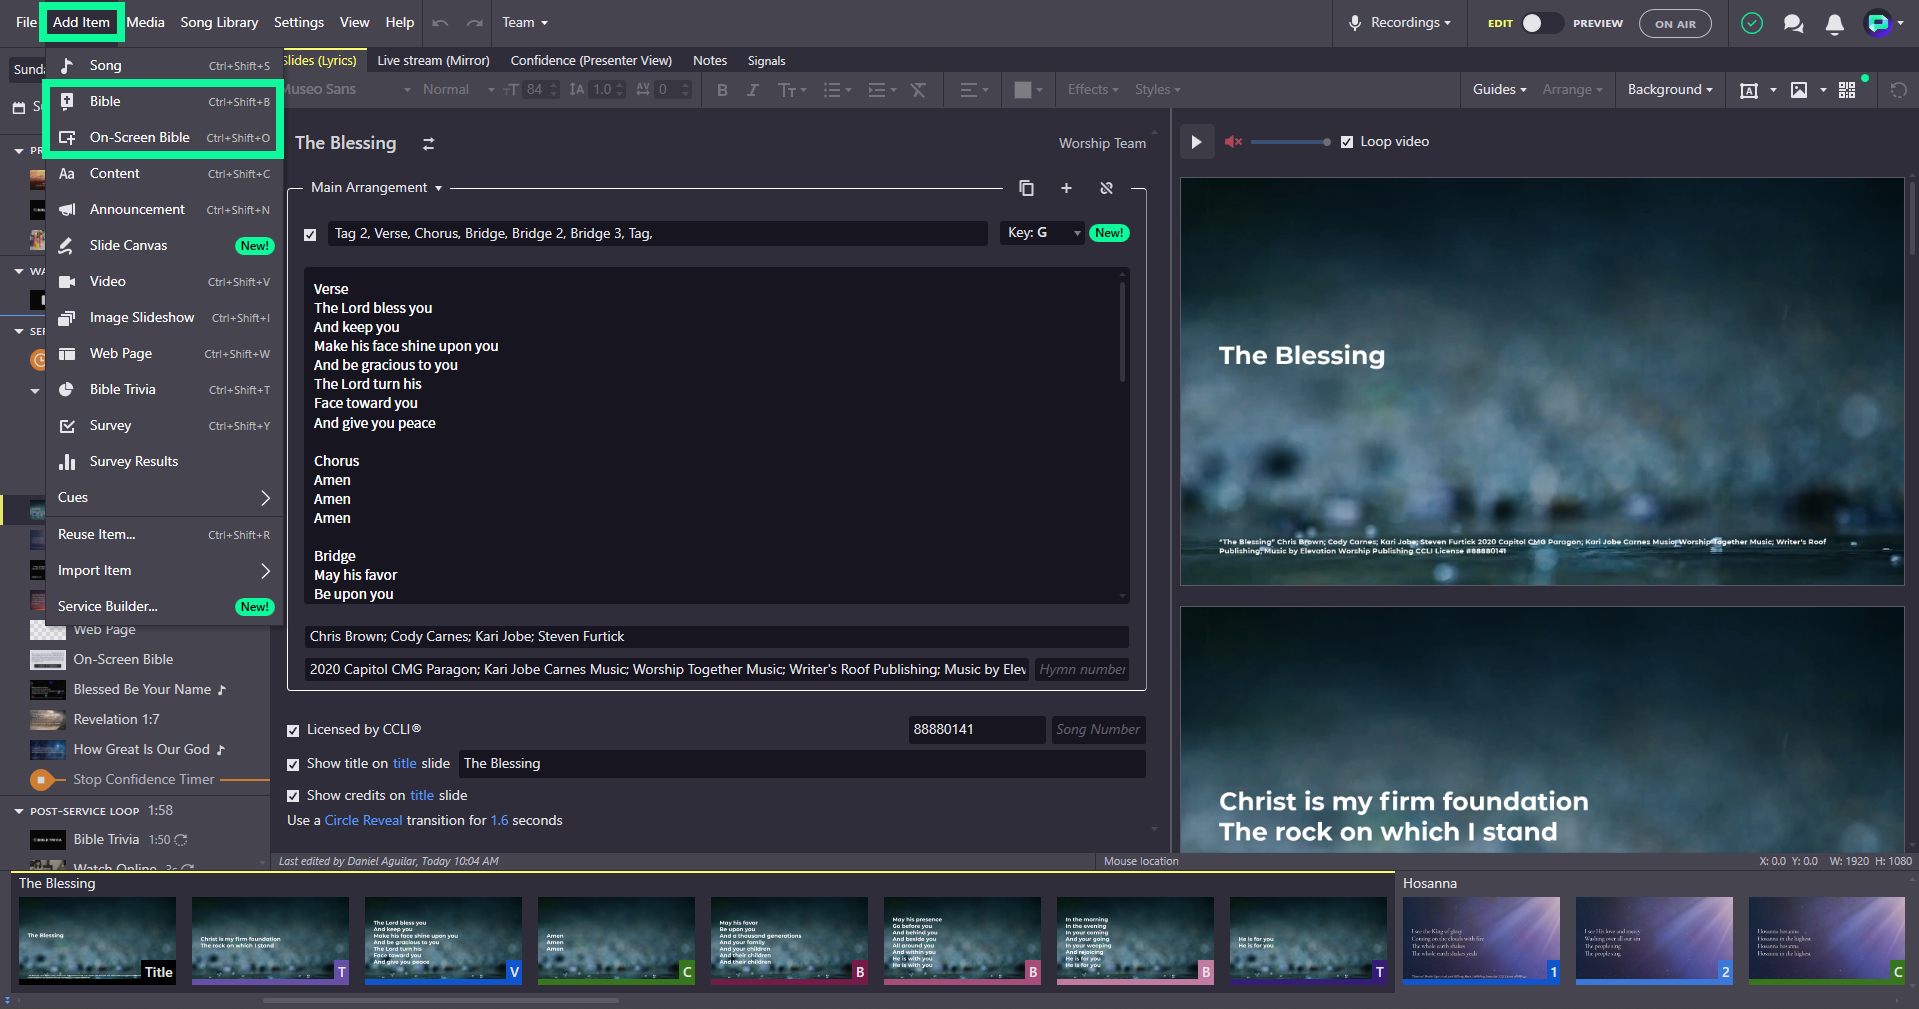Screen dimensions: 1919x1009
Task: Add a new arrangement with the plus icon
Action: pyautogui.click(x=1066, y=188)
